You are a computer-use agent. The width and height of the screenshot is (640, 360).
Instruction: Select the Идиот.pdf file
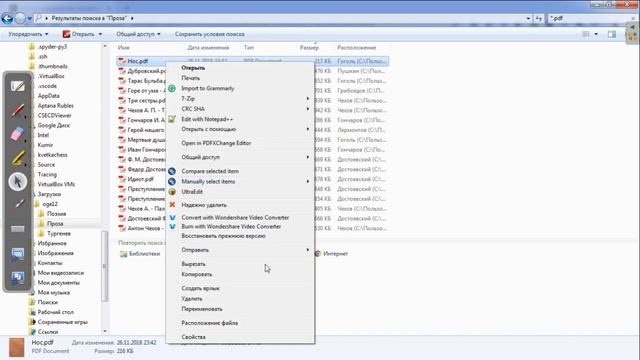pyautogui.click(x=140, y=179)
